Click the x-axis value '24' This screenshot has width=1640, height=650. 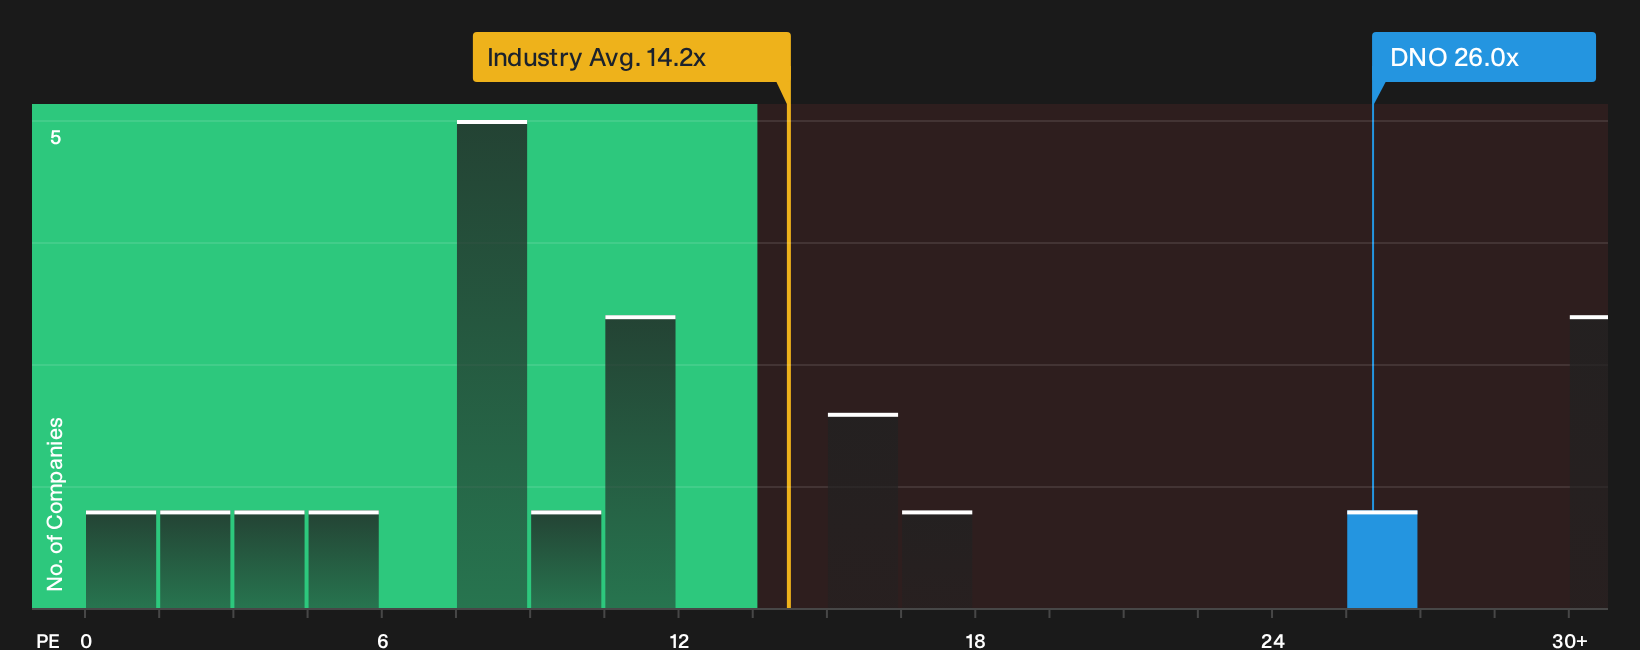point(1272,641)
